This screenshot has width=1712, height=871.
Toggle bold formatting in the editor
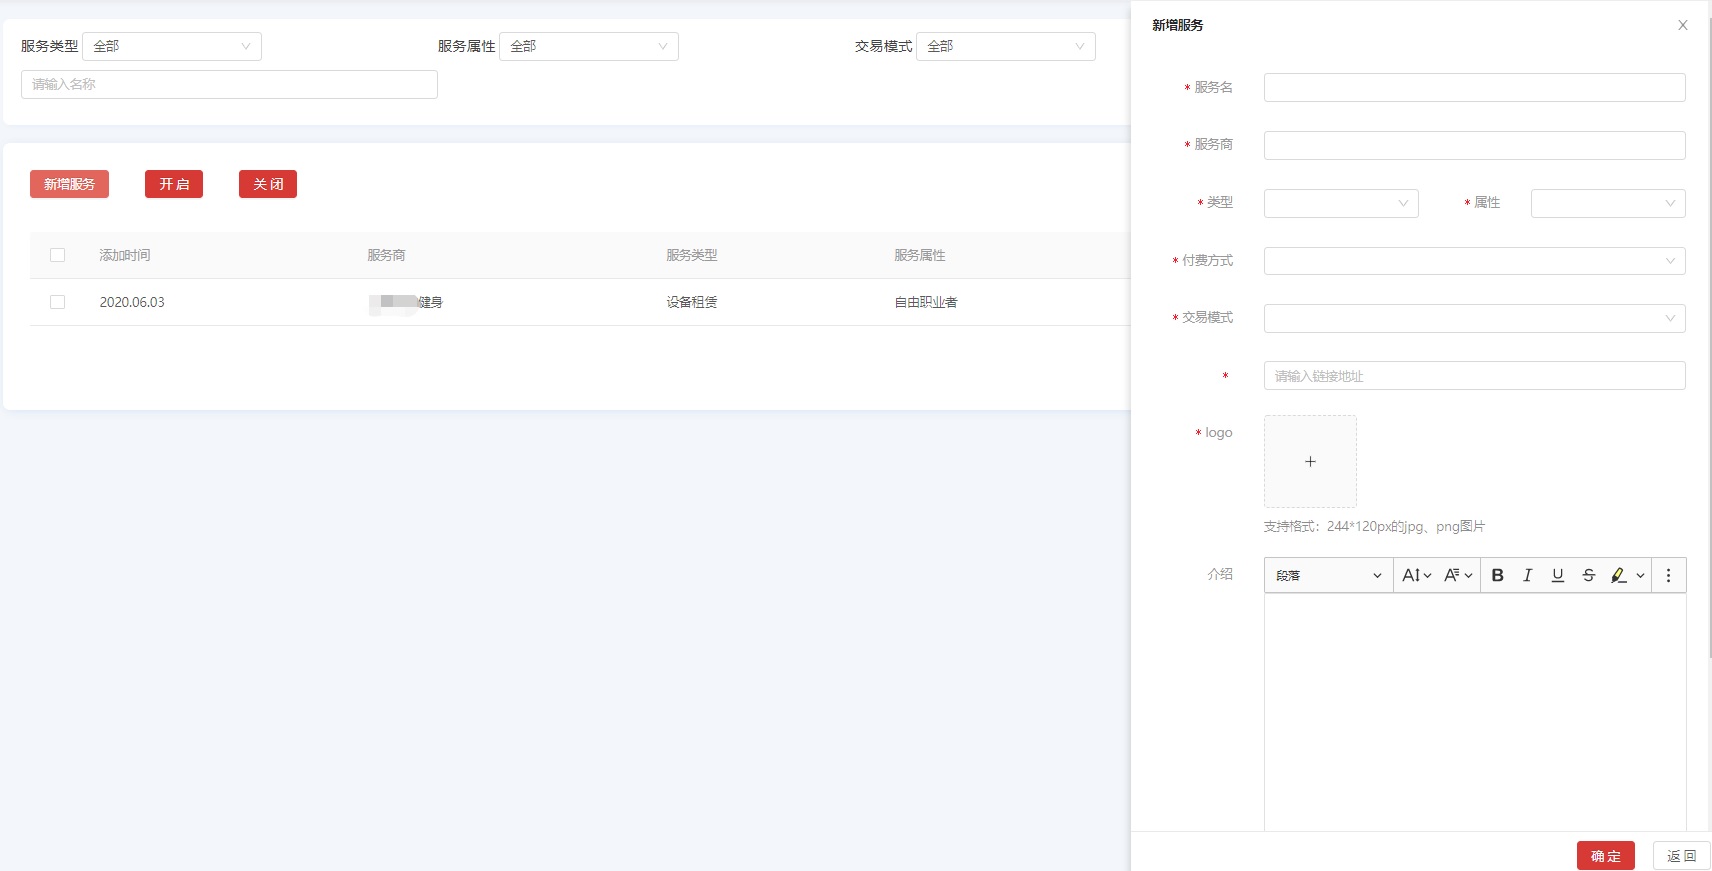tap(1497, 575)
